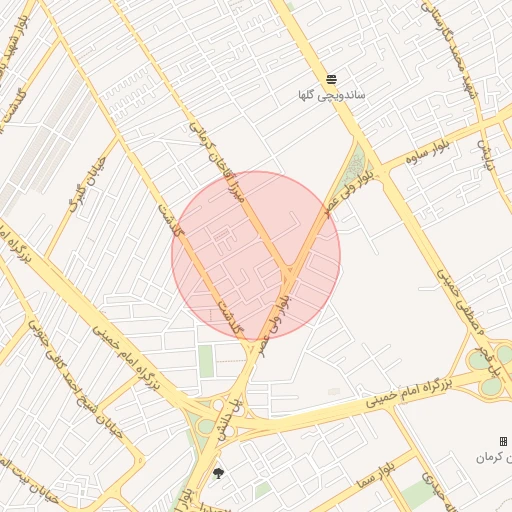Image resolution: width=512 pixels, height=512 pixels.
Task: Select the بلوار ساوه street label
Action: [x=428, y=152]
